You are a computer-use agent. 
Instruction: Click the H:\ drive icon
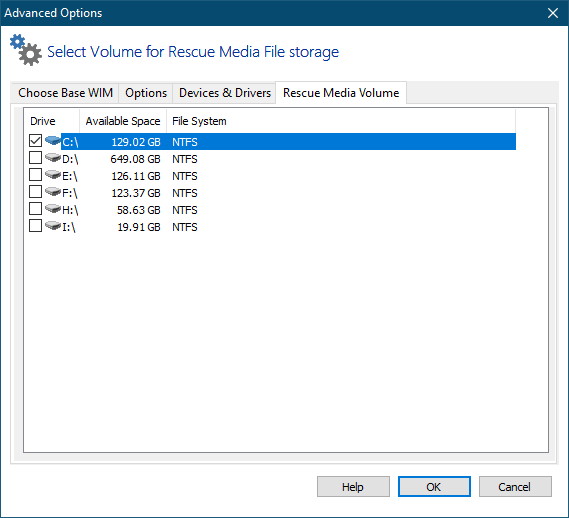pyautogui.click(x=53, y=208)
